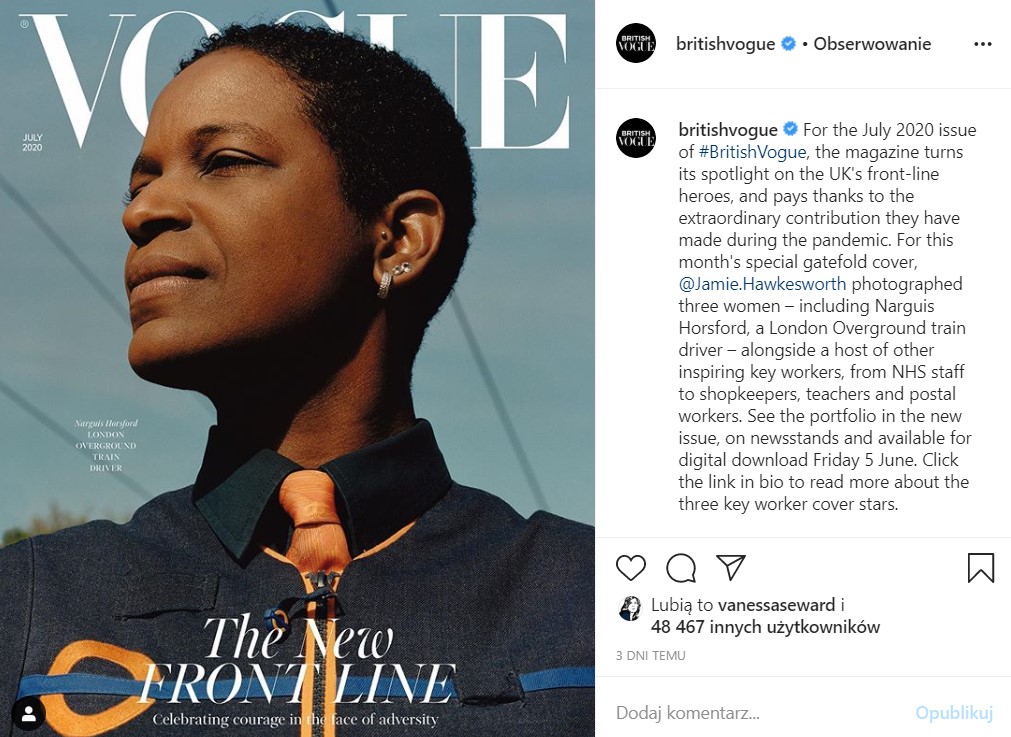Open comments via the speech bubble icon
The width and height of the screenshot is (1011, 737).
[681, 567]
